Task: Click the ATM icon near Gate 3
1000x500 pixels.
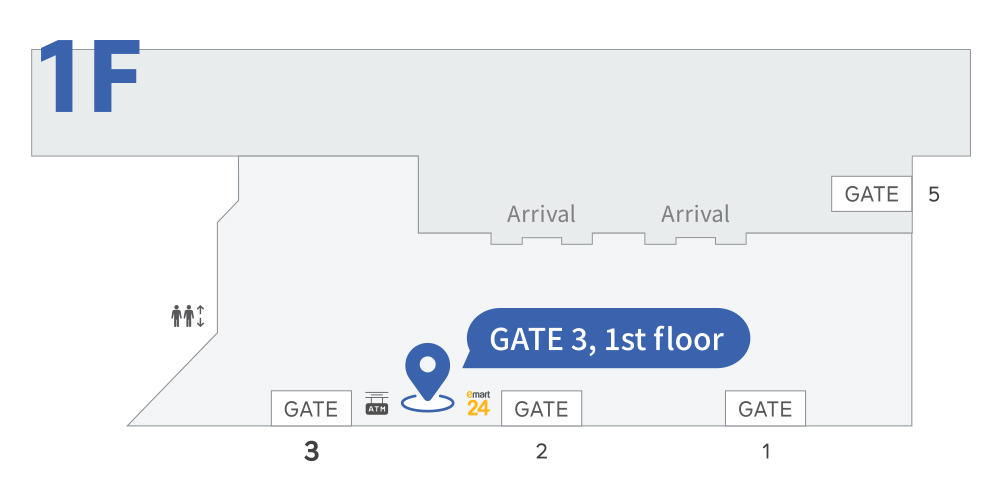Action: 376,404
